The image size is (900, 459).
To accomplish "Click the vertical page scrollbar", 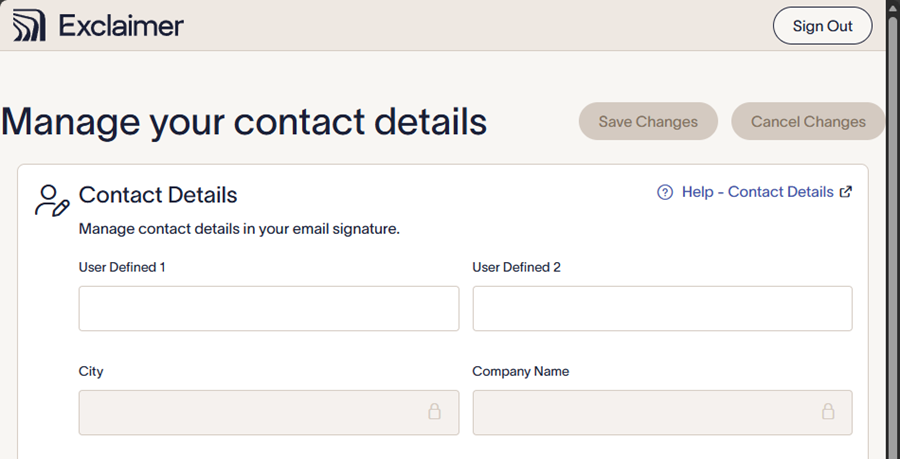I will (893, 230).
